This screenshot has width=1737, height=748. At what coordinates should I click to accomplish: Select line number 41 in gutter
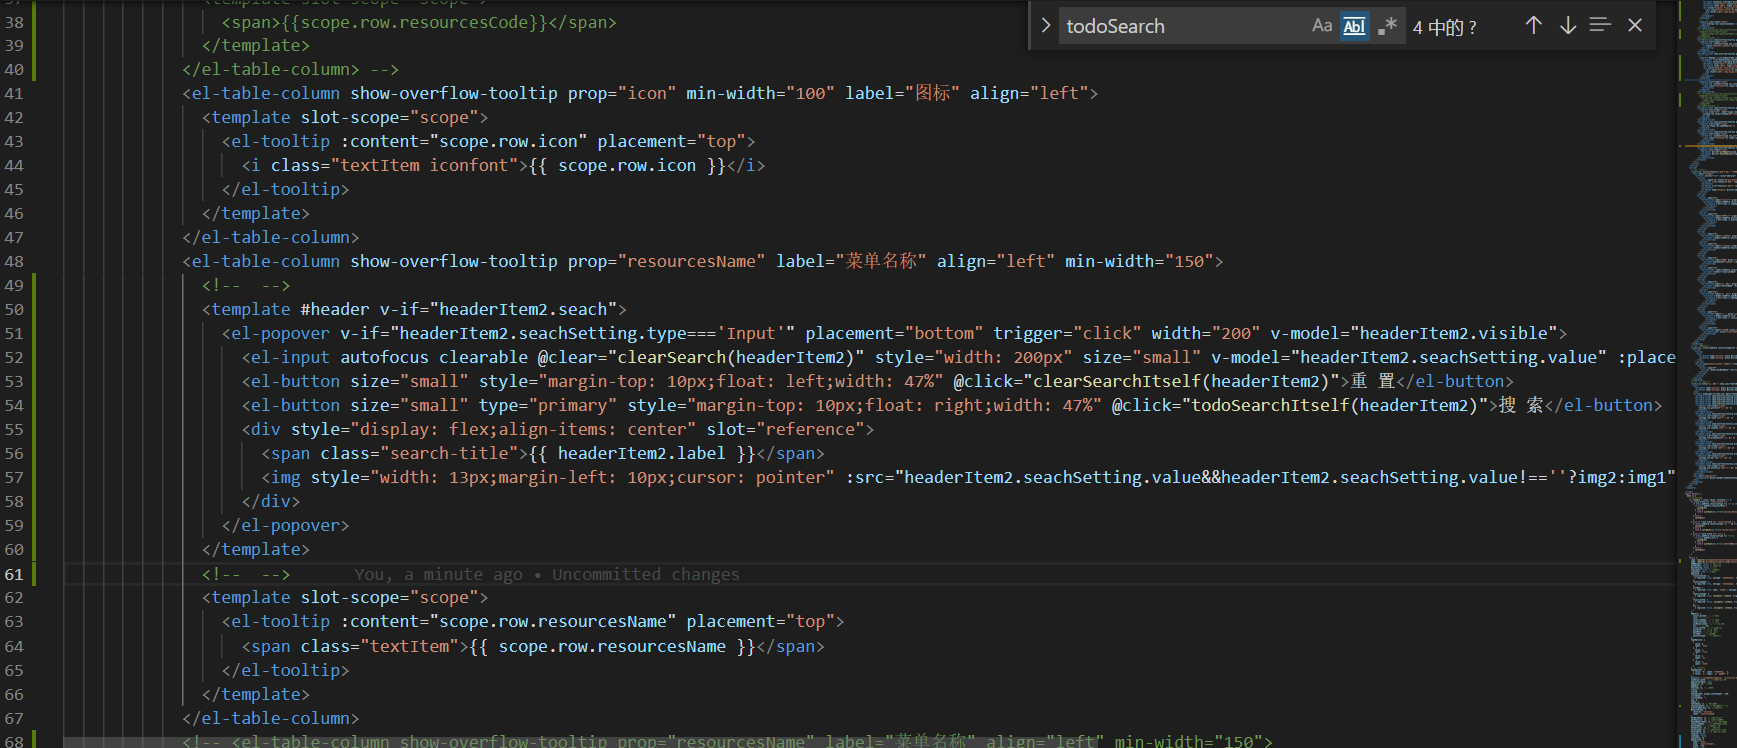[14, 93]
